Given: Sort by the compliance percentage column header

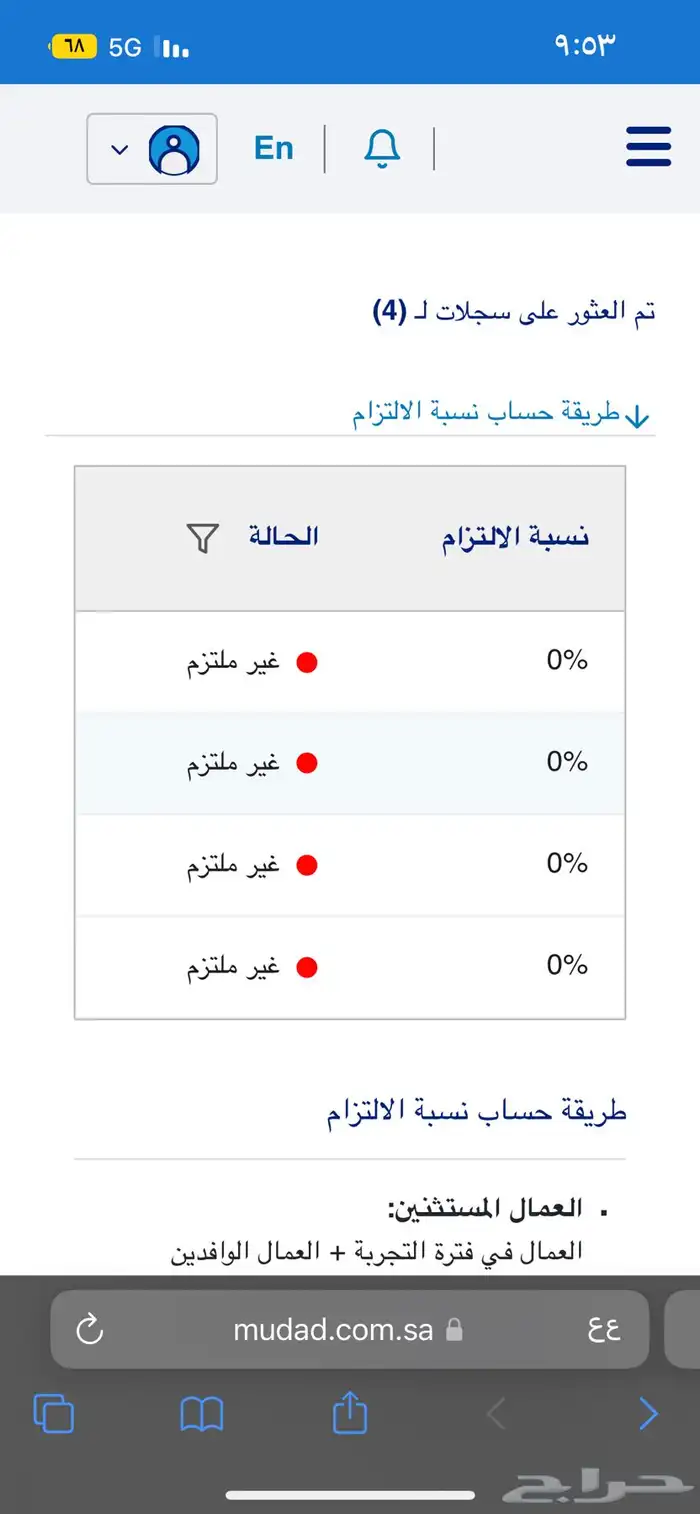Looking at the screenshot, I should pos(515,537).
